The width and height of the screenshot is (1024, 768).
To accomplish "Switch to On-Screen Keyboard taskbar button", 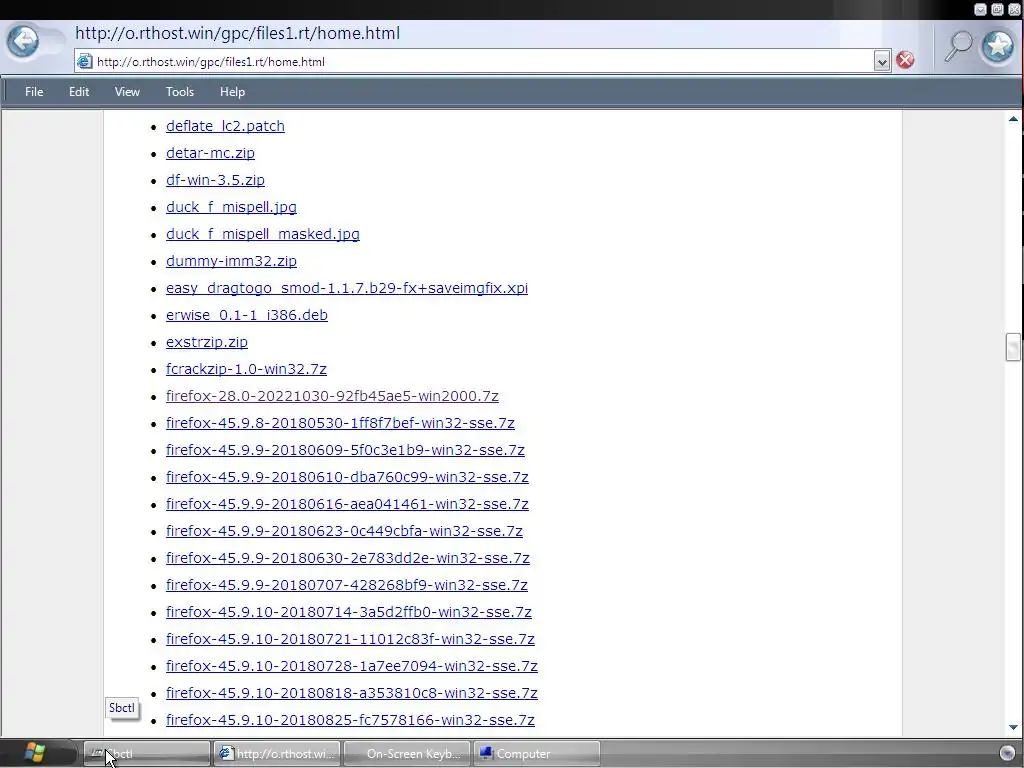I will point(407,754).
